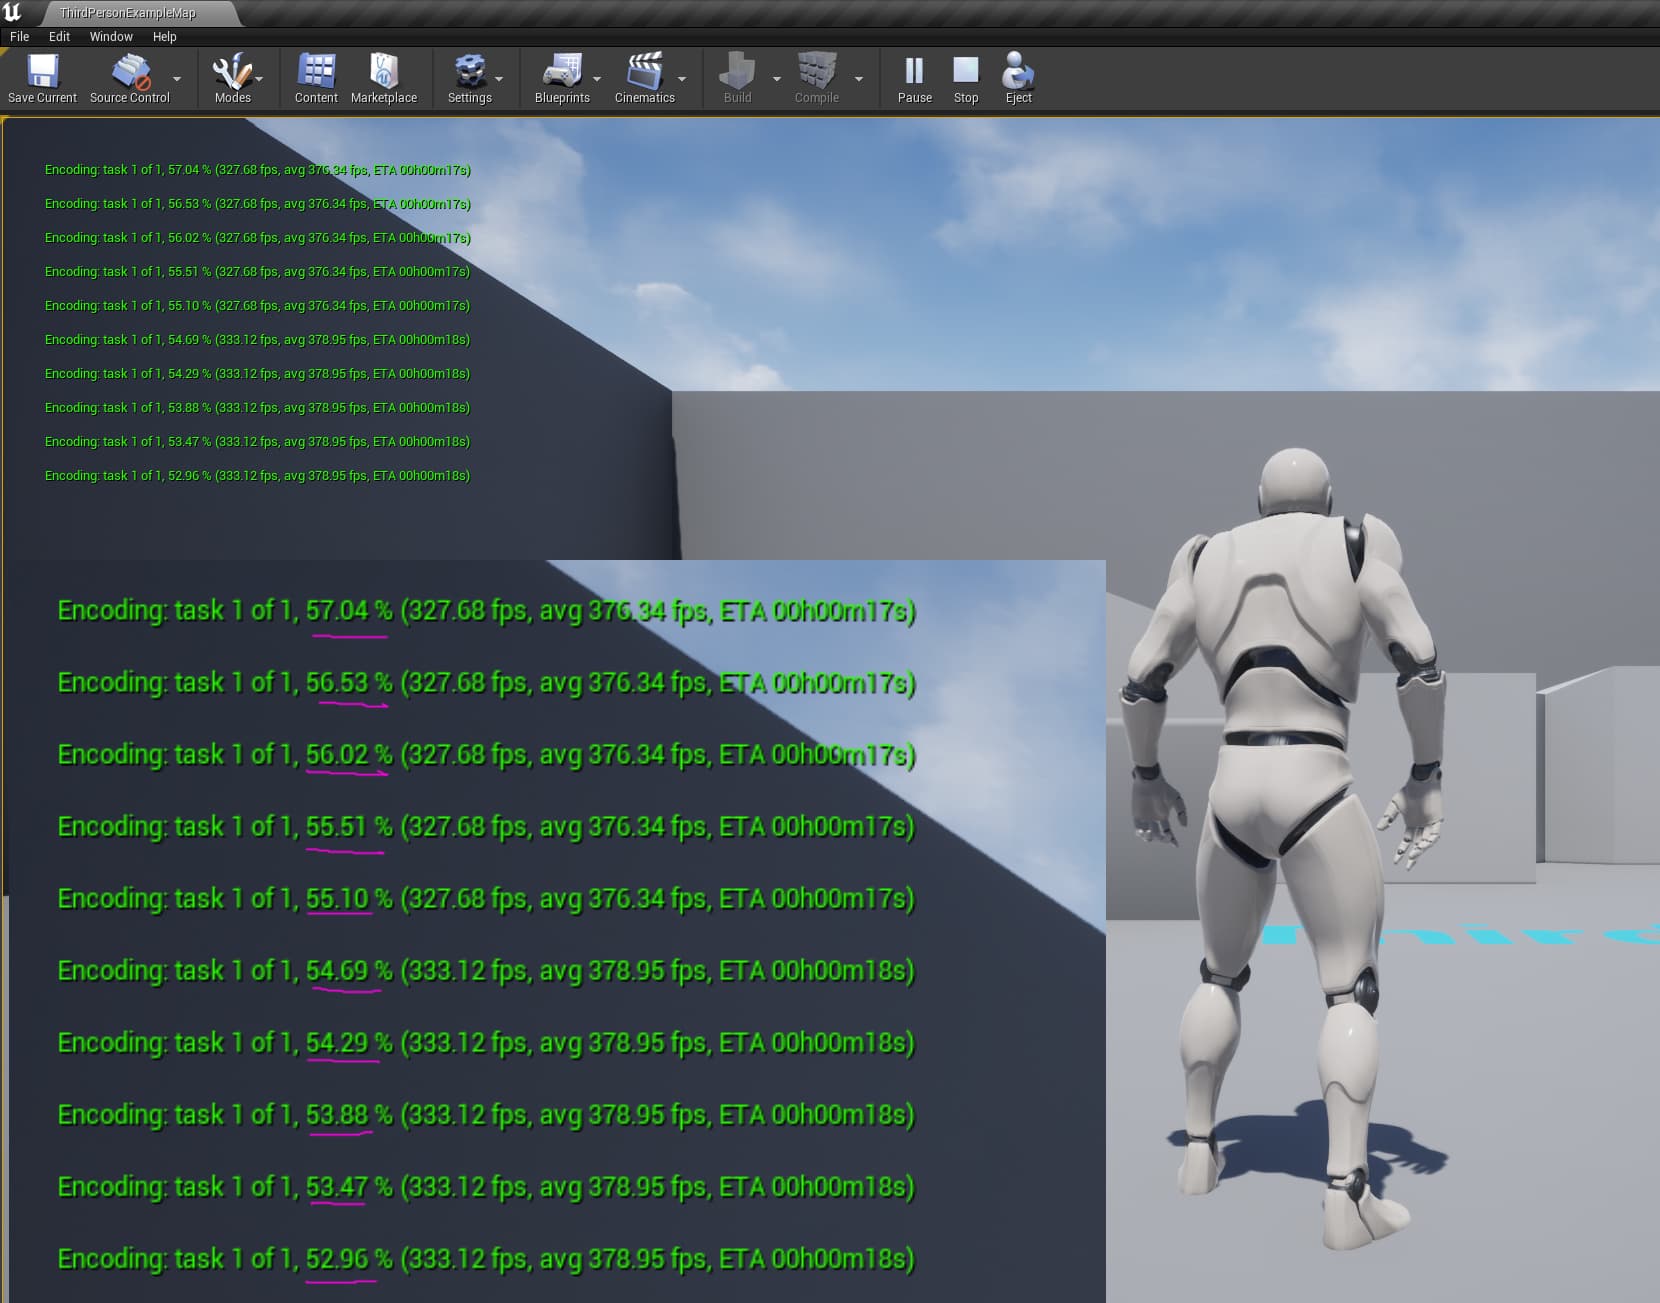Click the small log line showing 54.69 %
This screenshot has height=1303, width=1660.
pyautogui.click(x=257, y=340)
